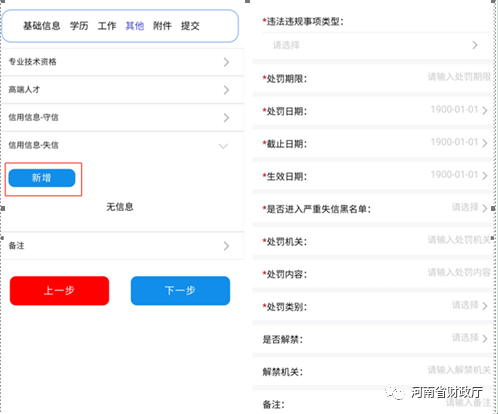
Task: Pick a date for 处罚日期
Action: 459,110
